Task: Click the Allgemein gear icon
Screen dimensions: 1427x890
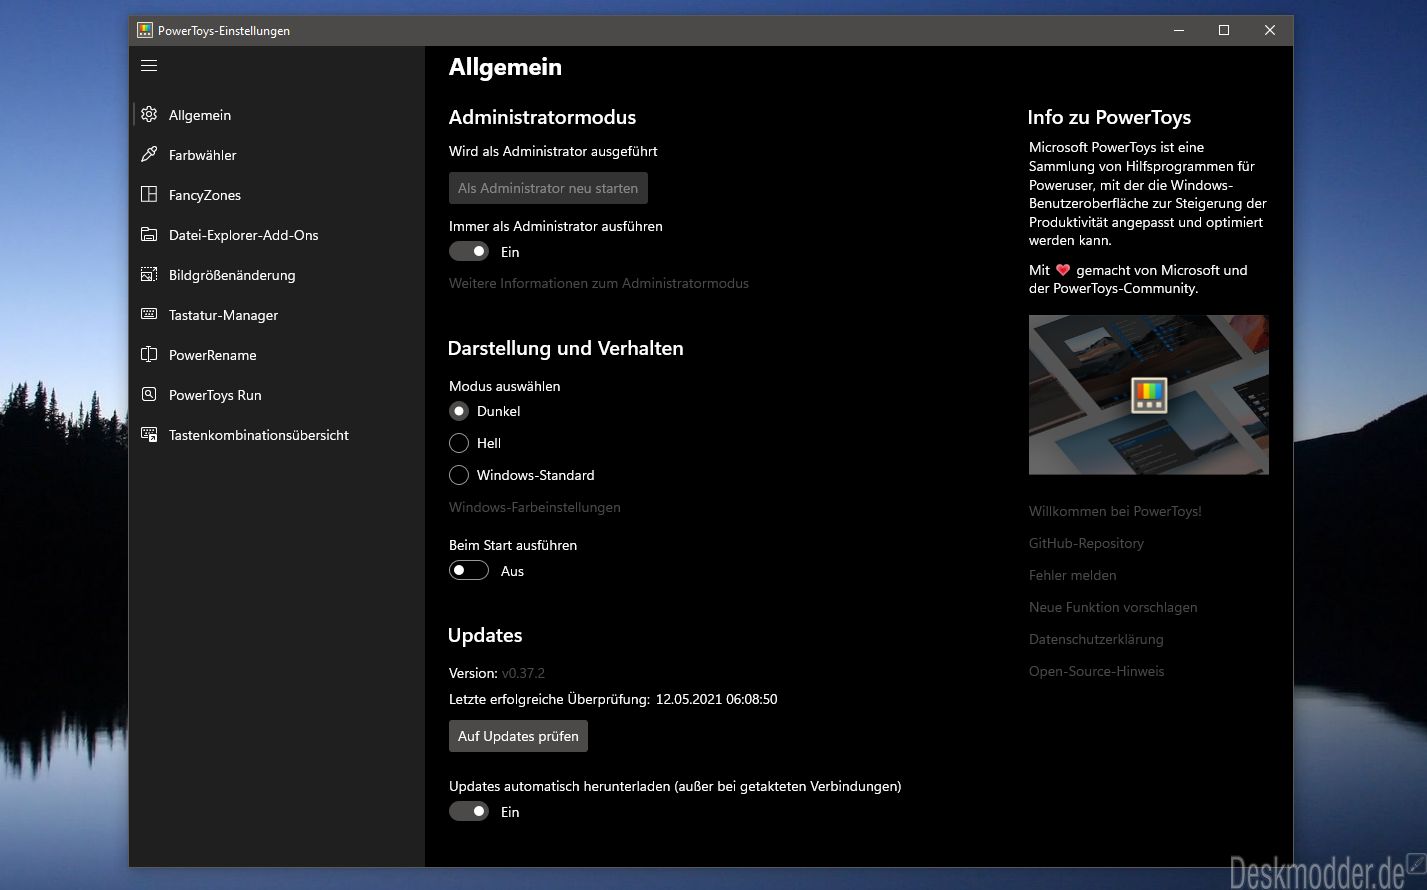Action: click(x=149, y=114)
